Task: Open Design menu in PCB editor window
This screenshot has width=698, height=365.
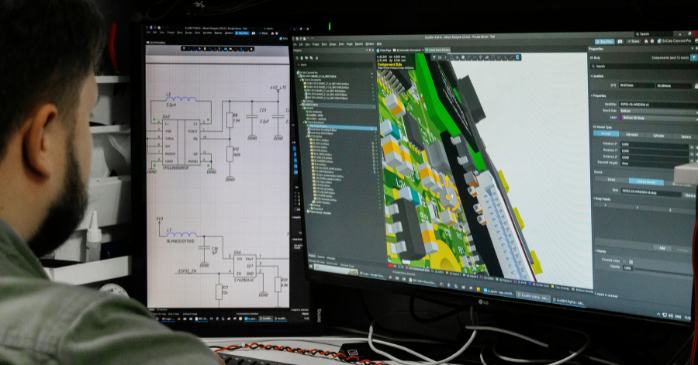Action: [332, 44]
